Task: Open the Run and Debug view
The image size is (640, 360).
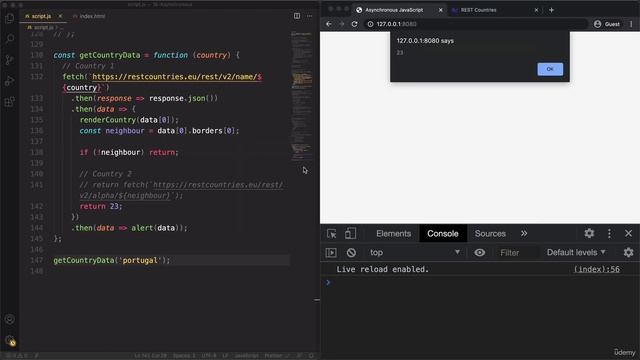Action: 9,81
